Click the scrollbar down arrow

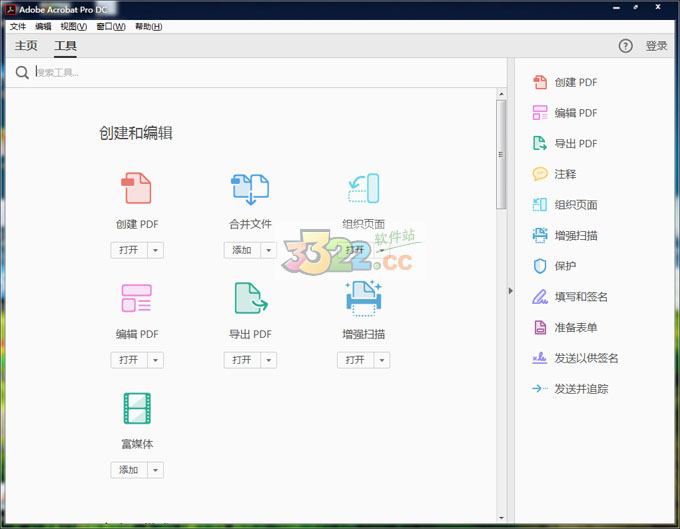pyautogui.click(x=501, y=518)
